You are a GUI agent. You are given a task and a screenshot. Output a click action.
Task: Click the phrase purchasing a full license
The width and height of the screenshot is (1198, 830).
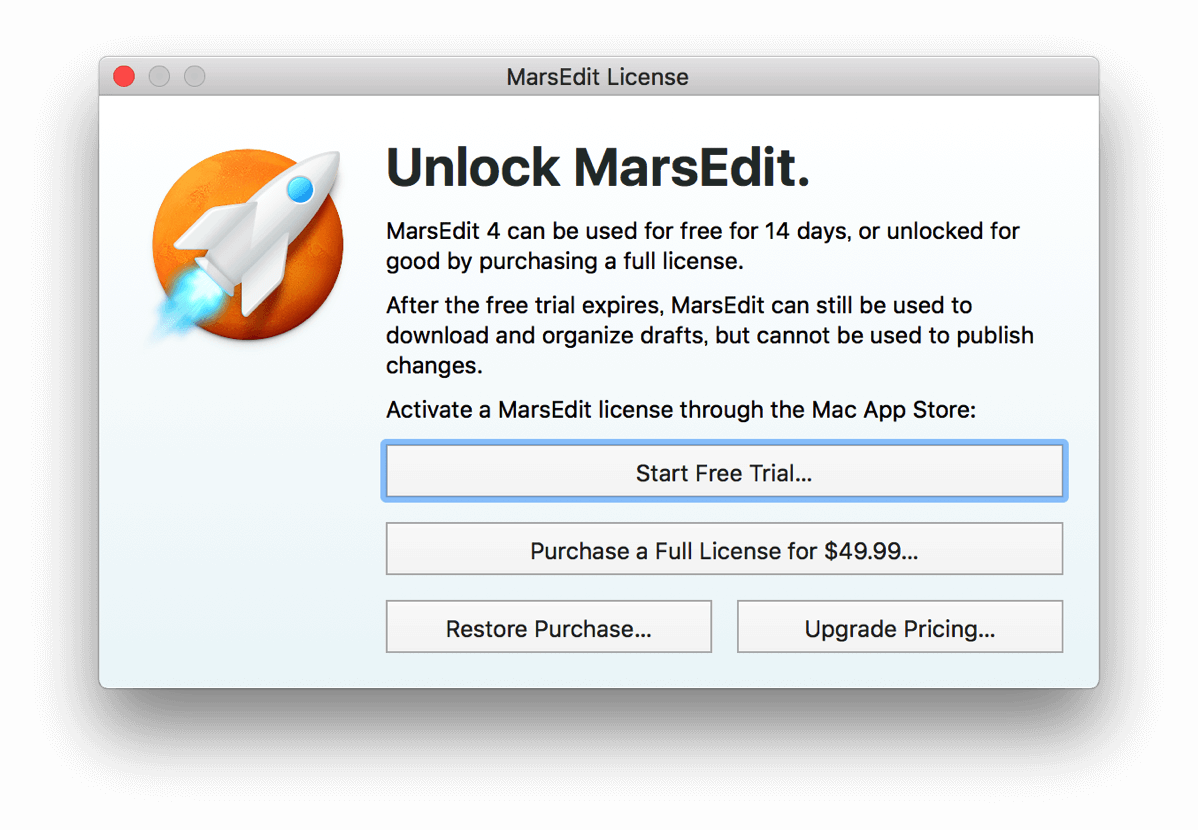tap(610, 261)
